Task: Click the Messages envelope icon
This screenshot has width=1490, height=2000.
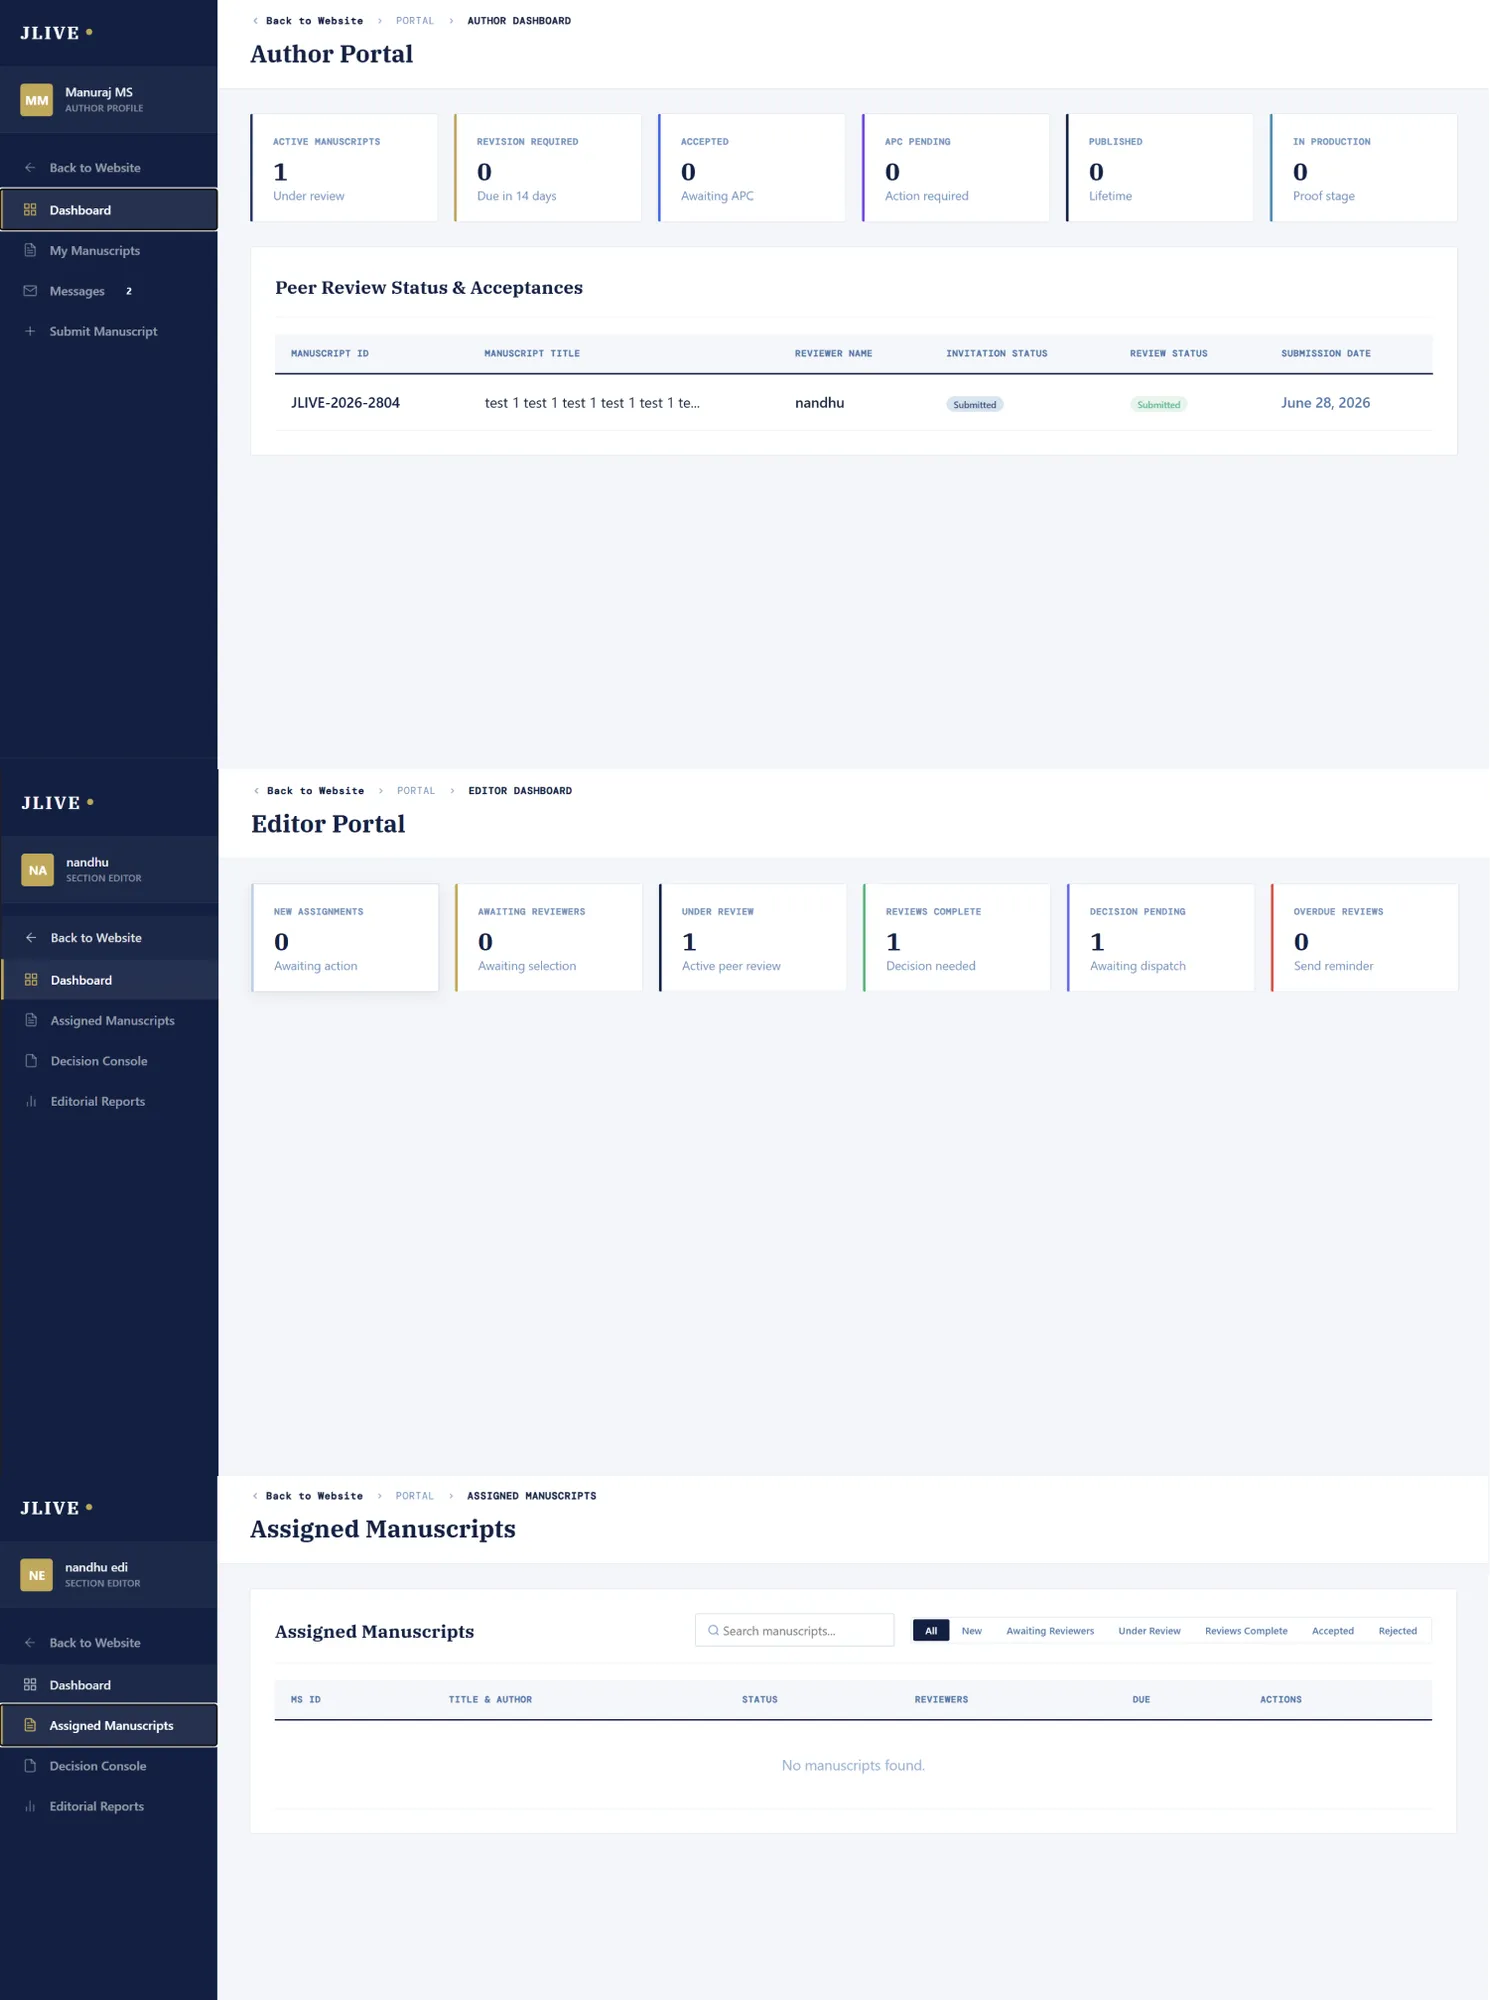Action: coord(30,291)
